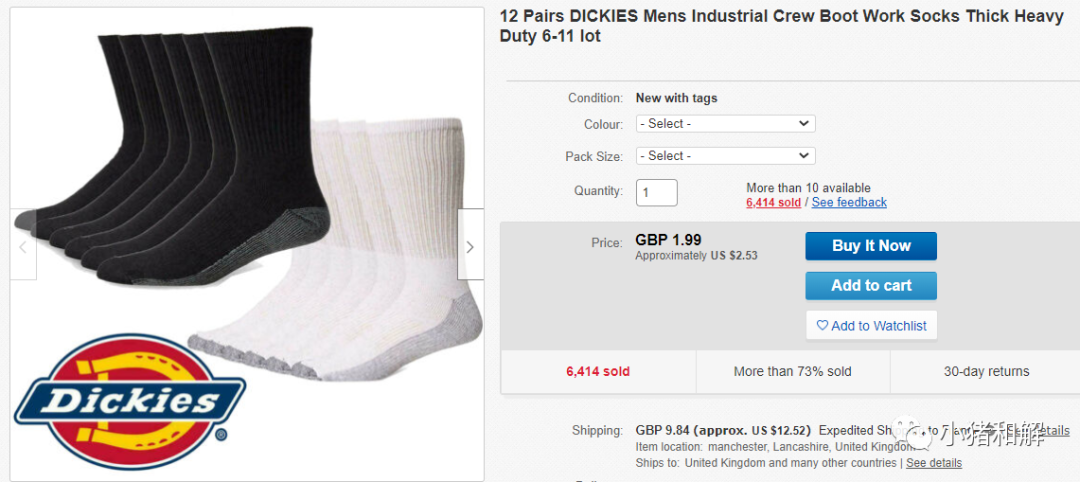Click the Dickies logo in product image

point(129,404)
